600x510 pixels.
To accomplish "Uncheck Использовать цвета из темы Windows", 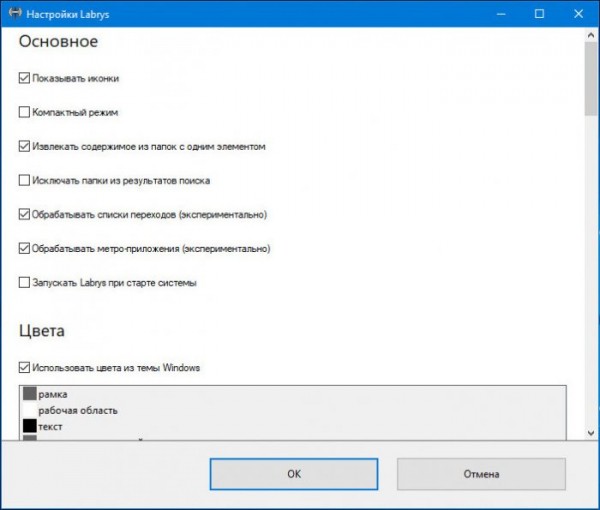I will (24, 367).
